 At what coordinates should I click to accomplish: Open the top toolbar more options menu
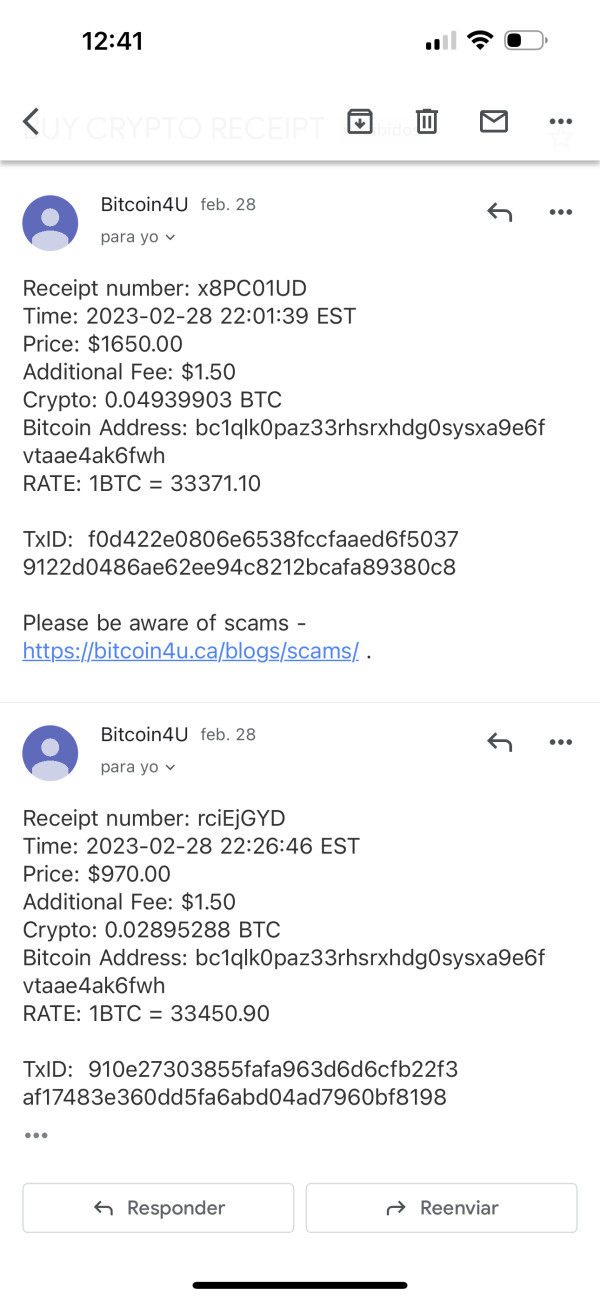(x=561, y=122)
